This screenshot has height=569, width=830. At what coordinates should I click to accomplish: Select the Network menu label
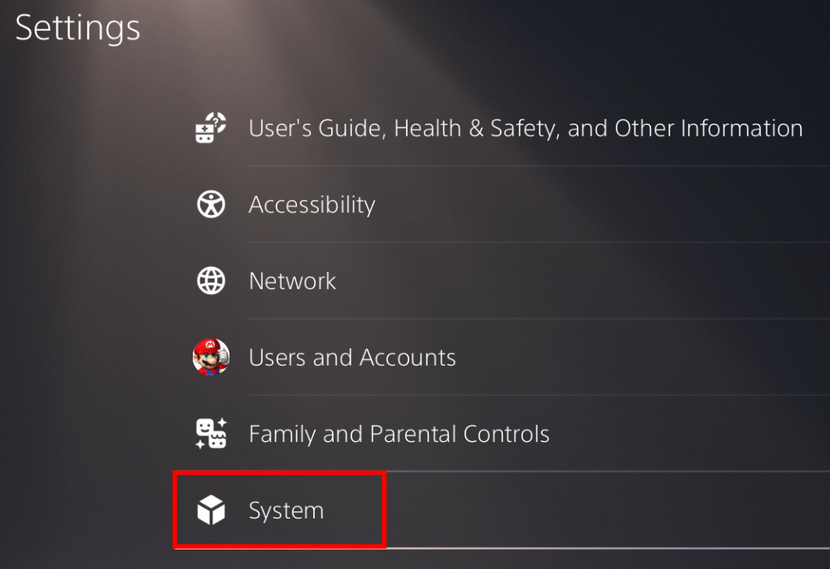292,281
